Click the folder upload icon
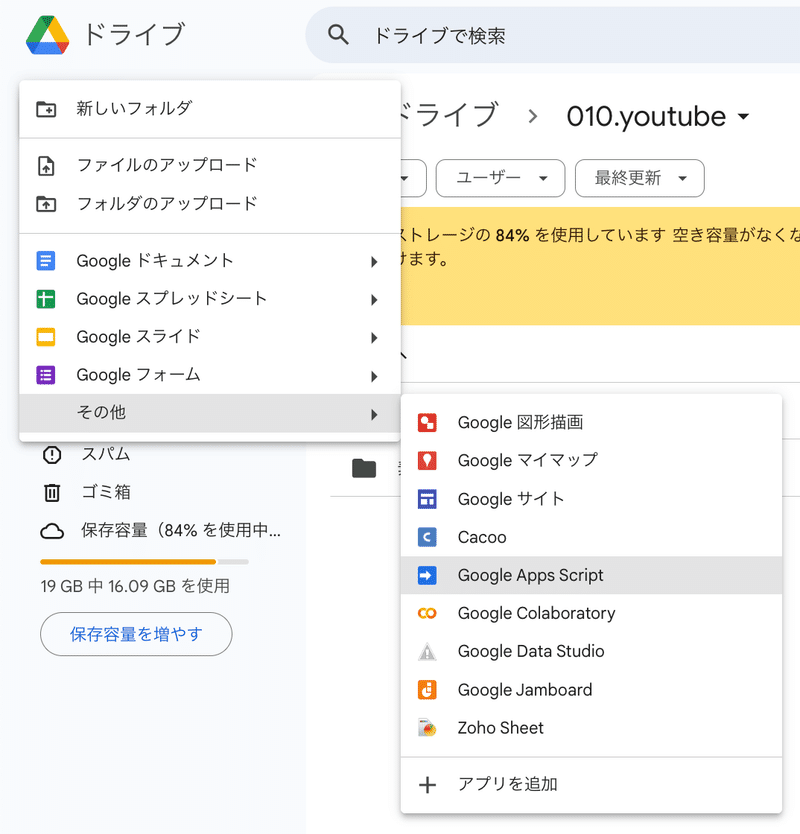 46,204
